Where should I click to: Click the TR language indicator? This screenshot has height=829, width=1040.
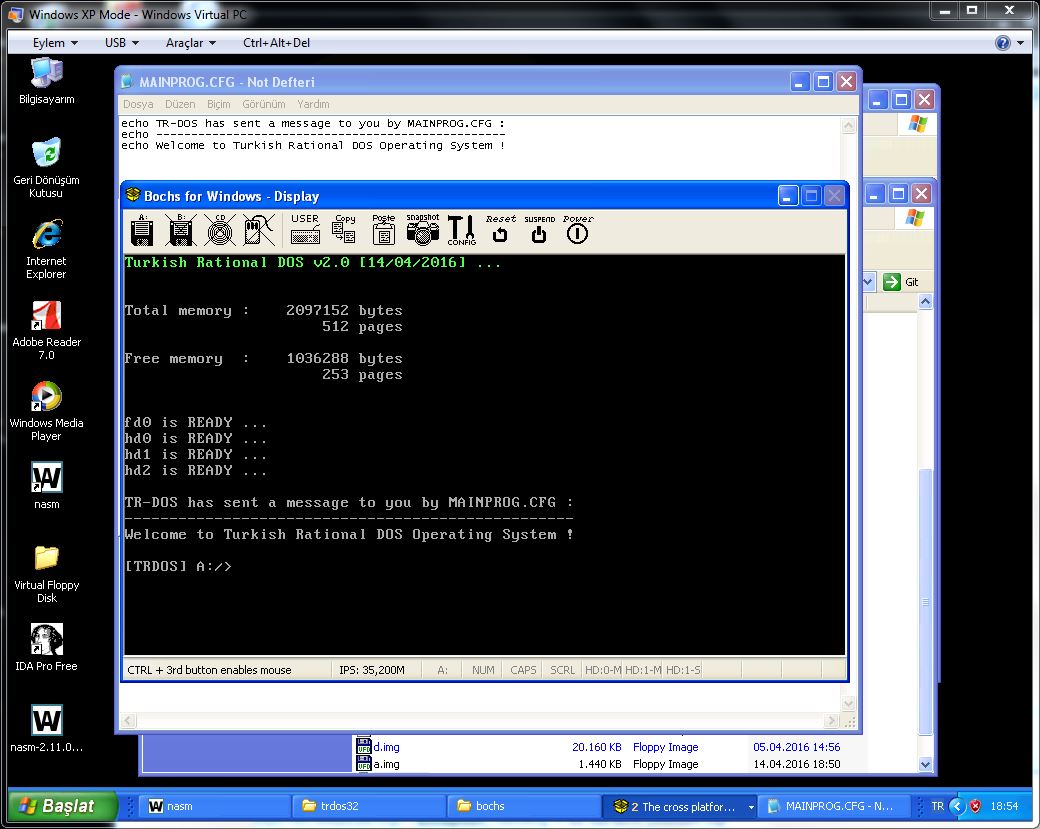pos(937,806)
